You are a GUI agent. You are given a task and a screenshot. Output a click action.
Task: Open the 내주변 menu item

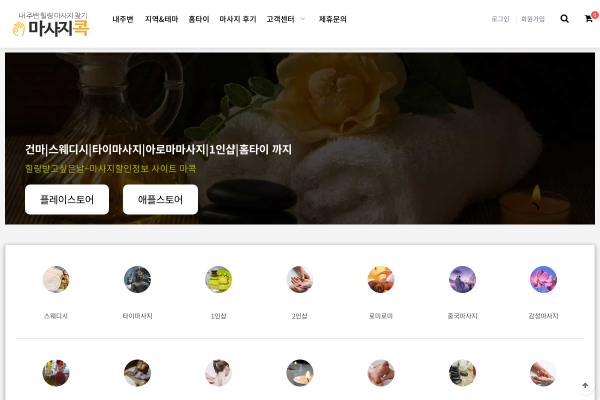123,19
